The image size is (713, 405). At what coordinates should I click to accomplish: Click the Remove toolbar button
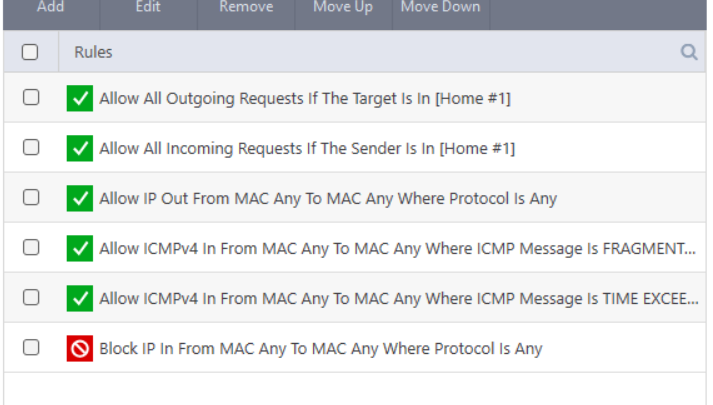click(246, 8)
